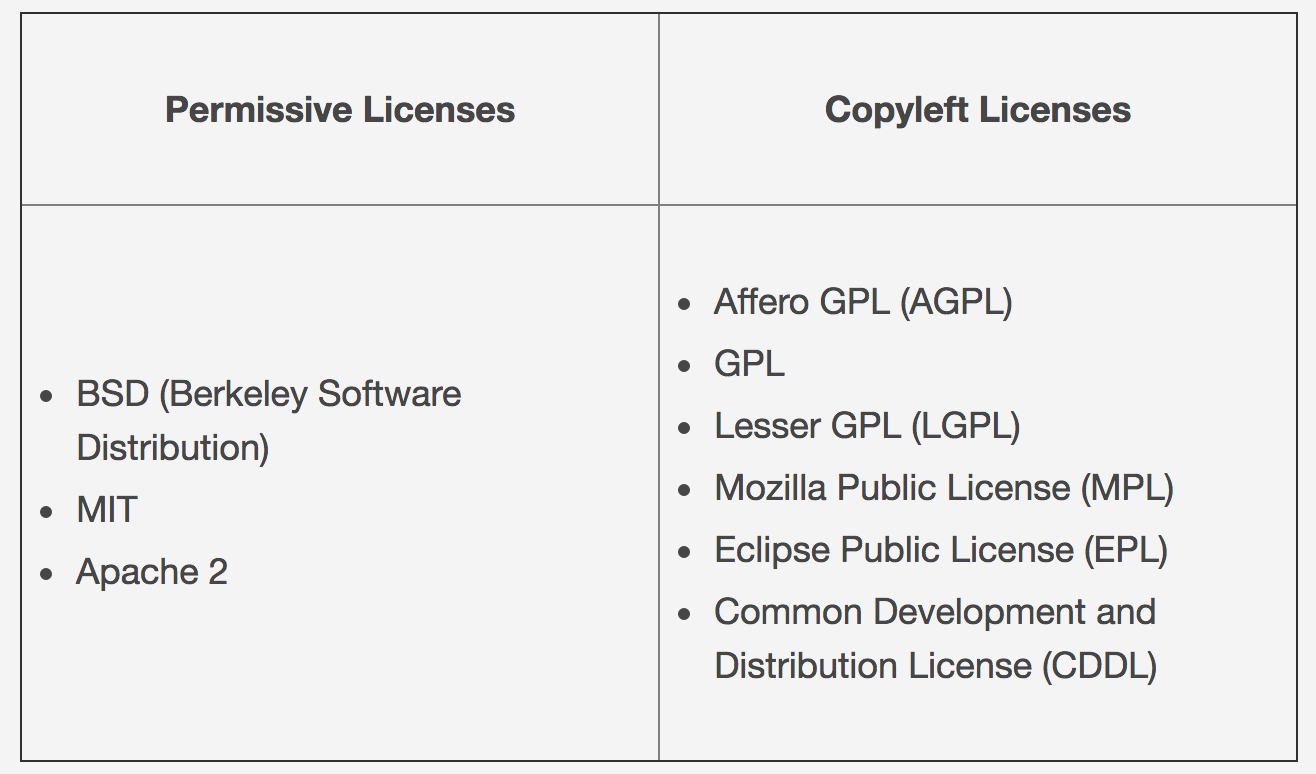Screen dimensions: 1316x774
Task: Click the Eclipse Public License (EPL) entry
Action: point(940,550)
